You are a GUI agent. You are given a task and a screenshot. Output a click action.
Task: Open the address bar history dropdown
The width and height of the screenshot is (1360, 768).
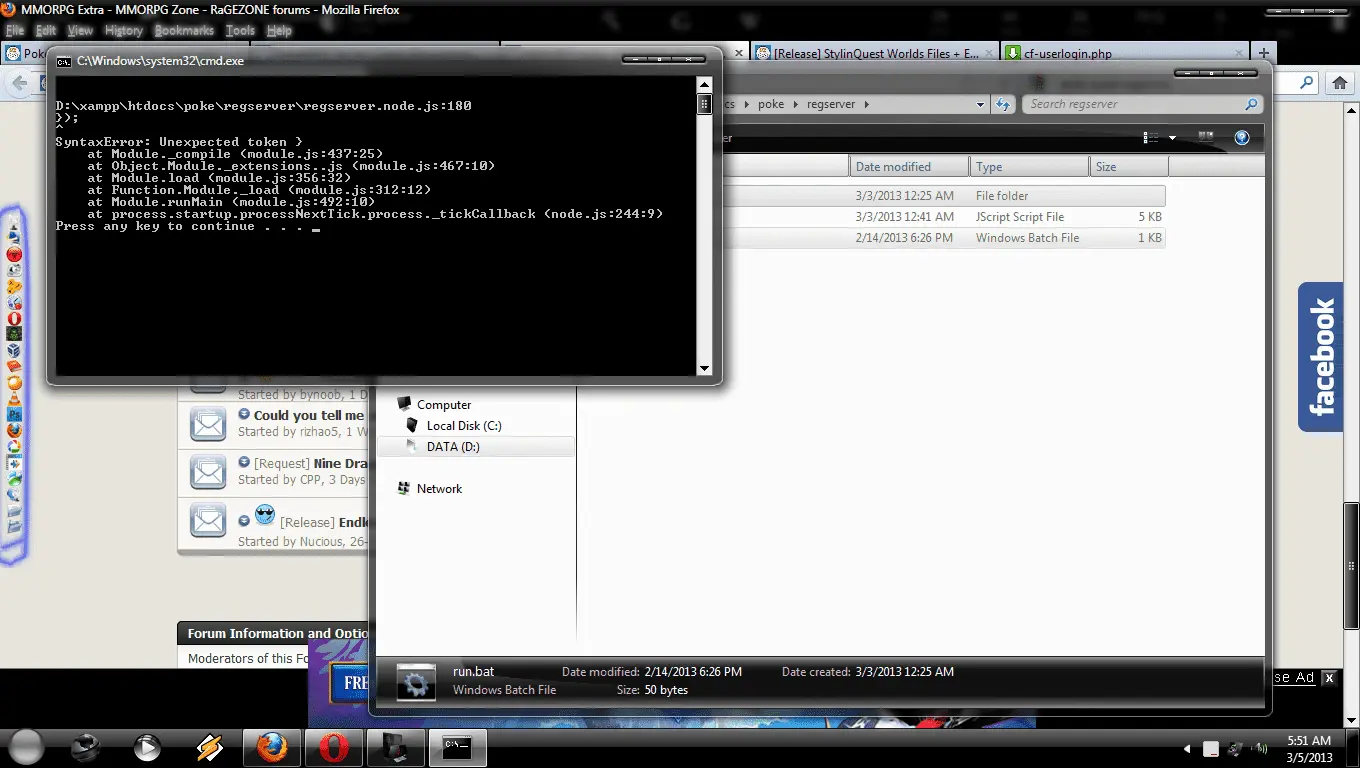[981, 104]
